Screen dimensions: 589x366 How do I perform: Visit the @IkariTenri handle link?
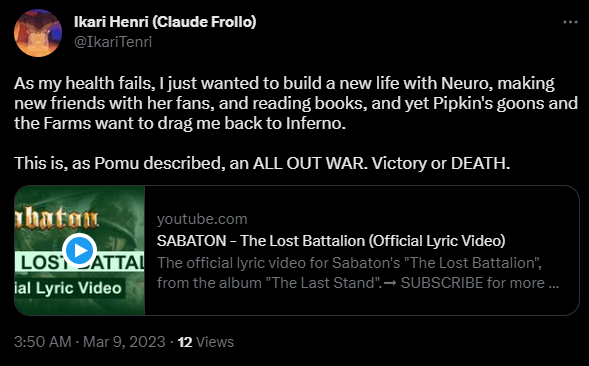(113, 42)
